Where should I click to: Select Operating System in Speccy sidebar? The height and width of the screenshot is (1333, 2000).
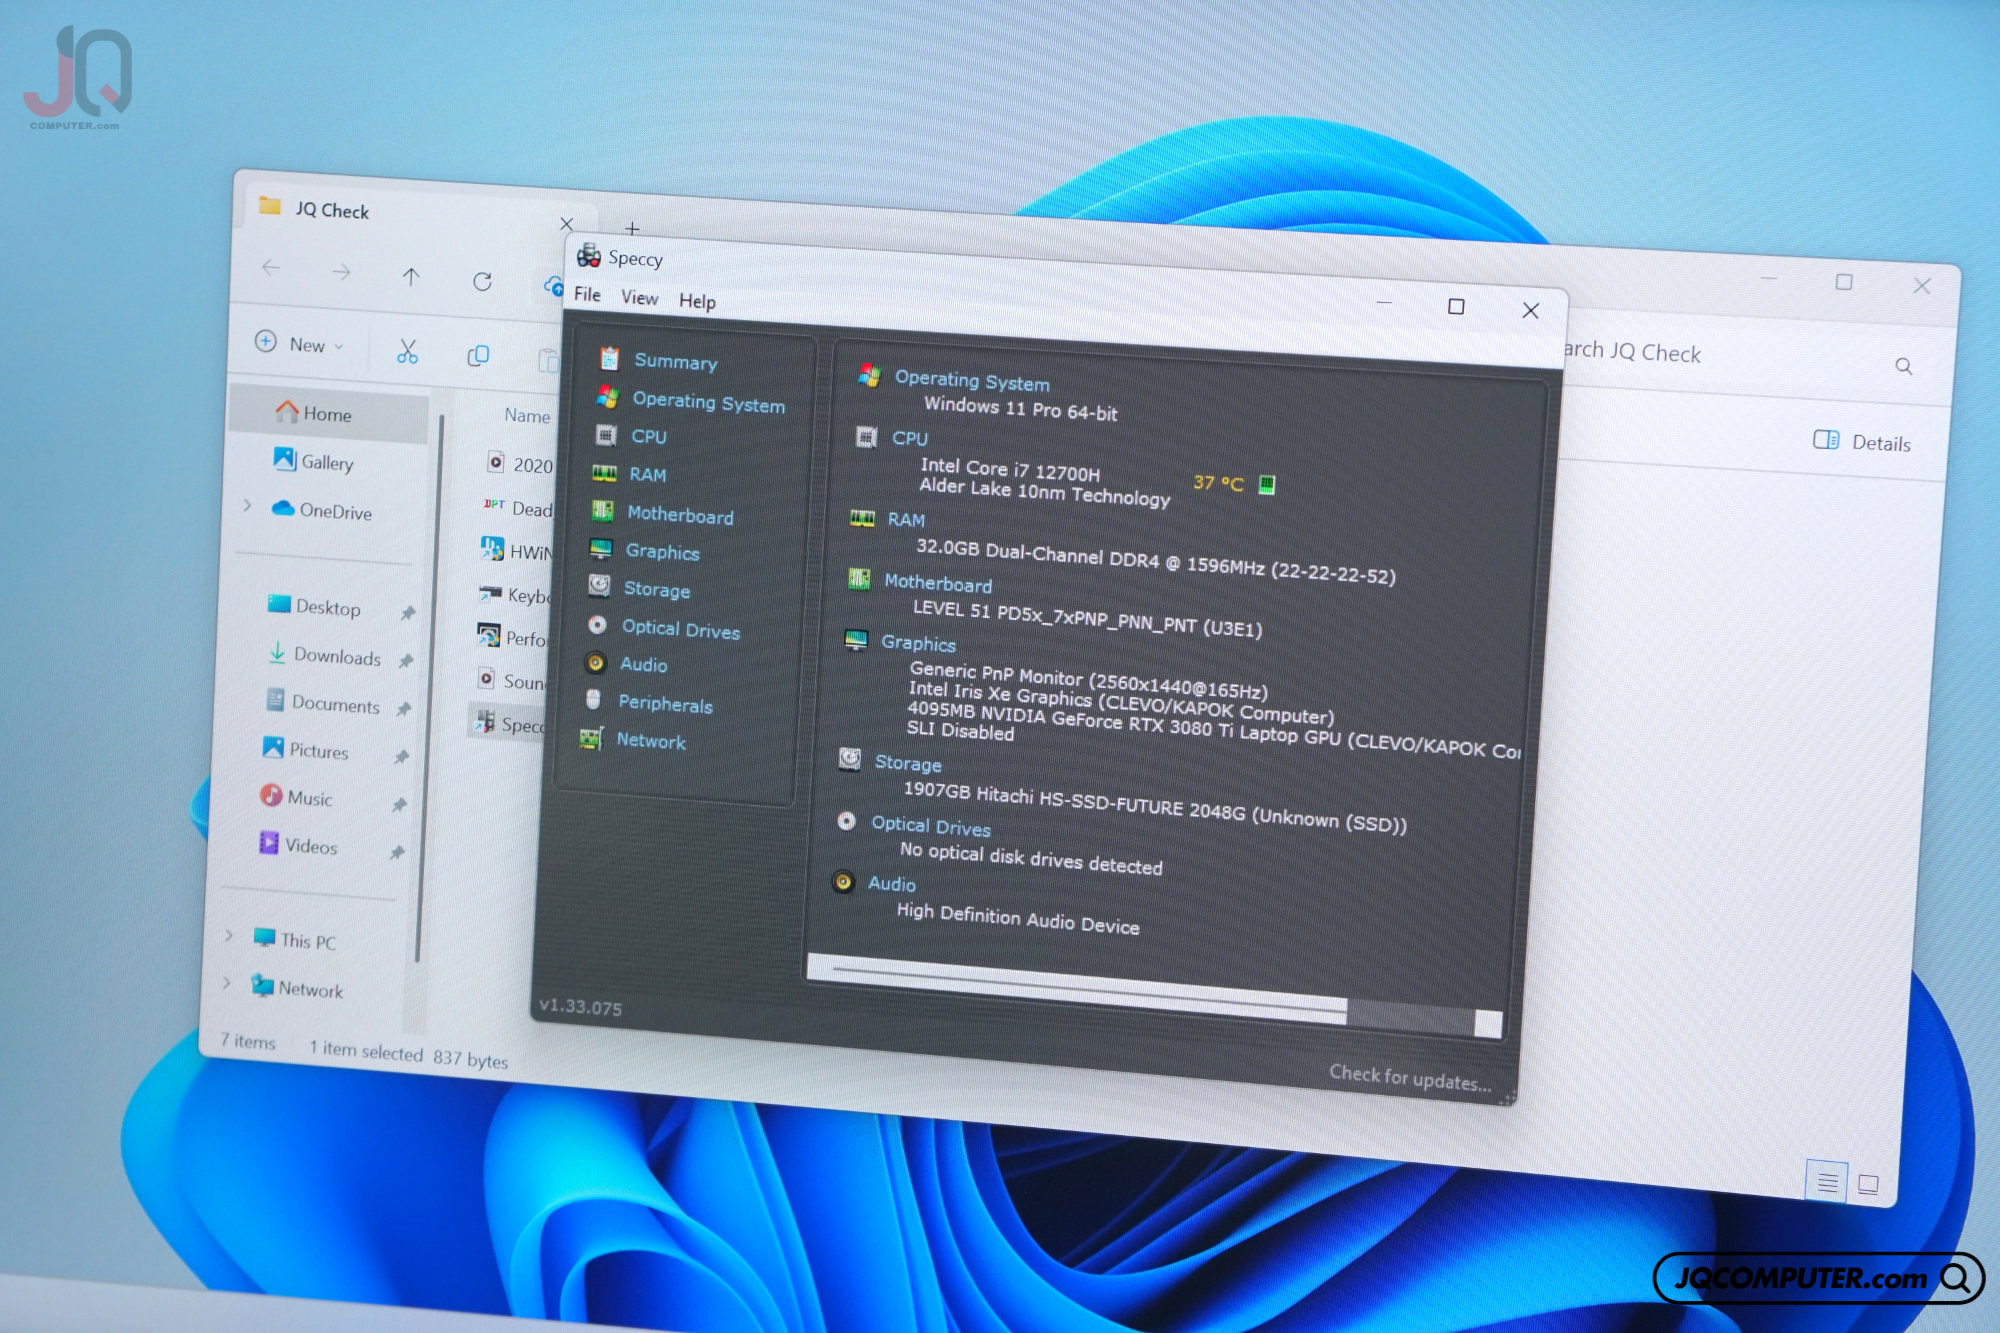pyautogui.click(x=708, y=402)
